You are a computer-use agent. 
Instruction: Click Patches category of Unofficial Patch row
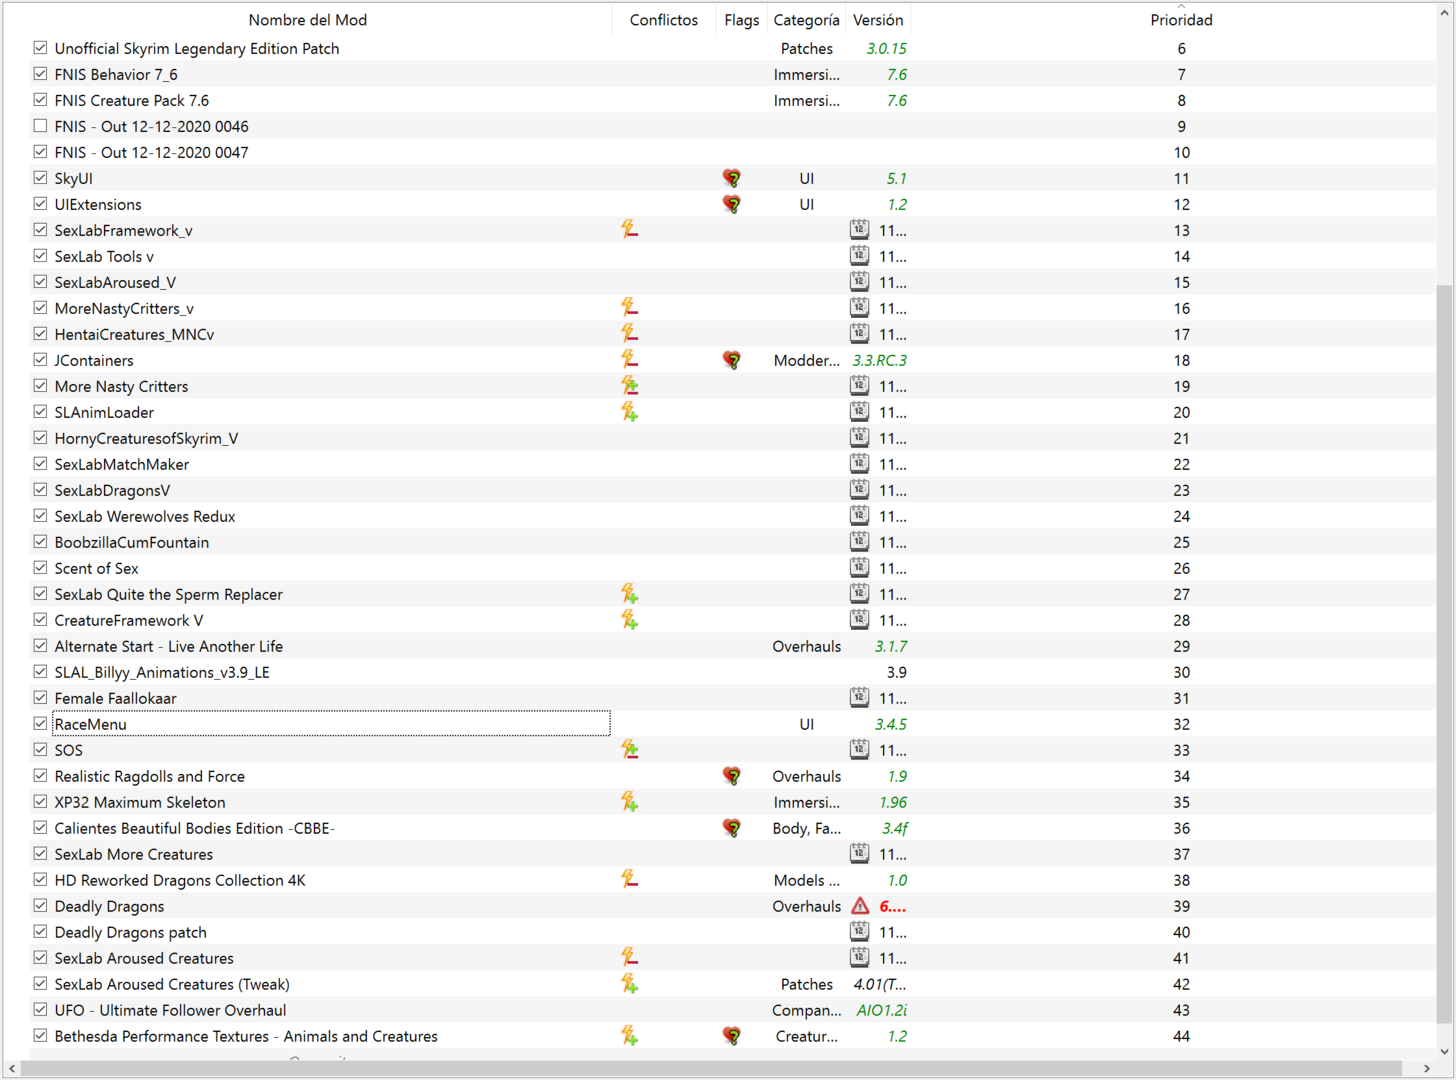coord(806,48)
